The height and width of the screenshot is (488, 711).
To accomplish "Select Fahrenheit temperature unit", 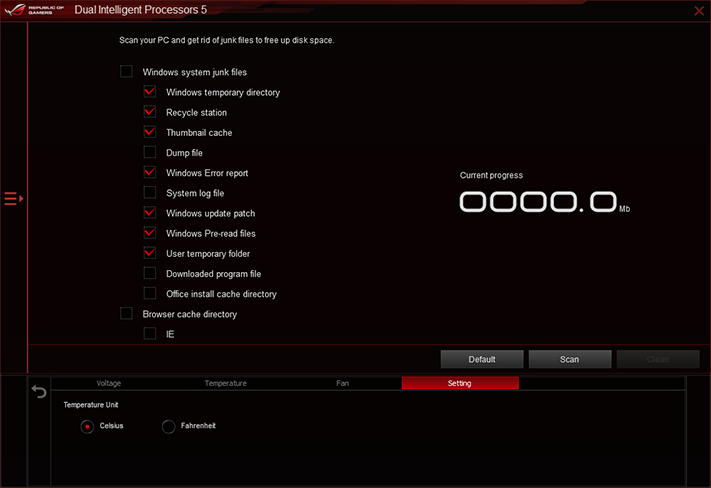I will coord(168,426).
